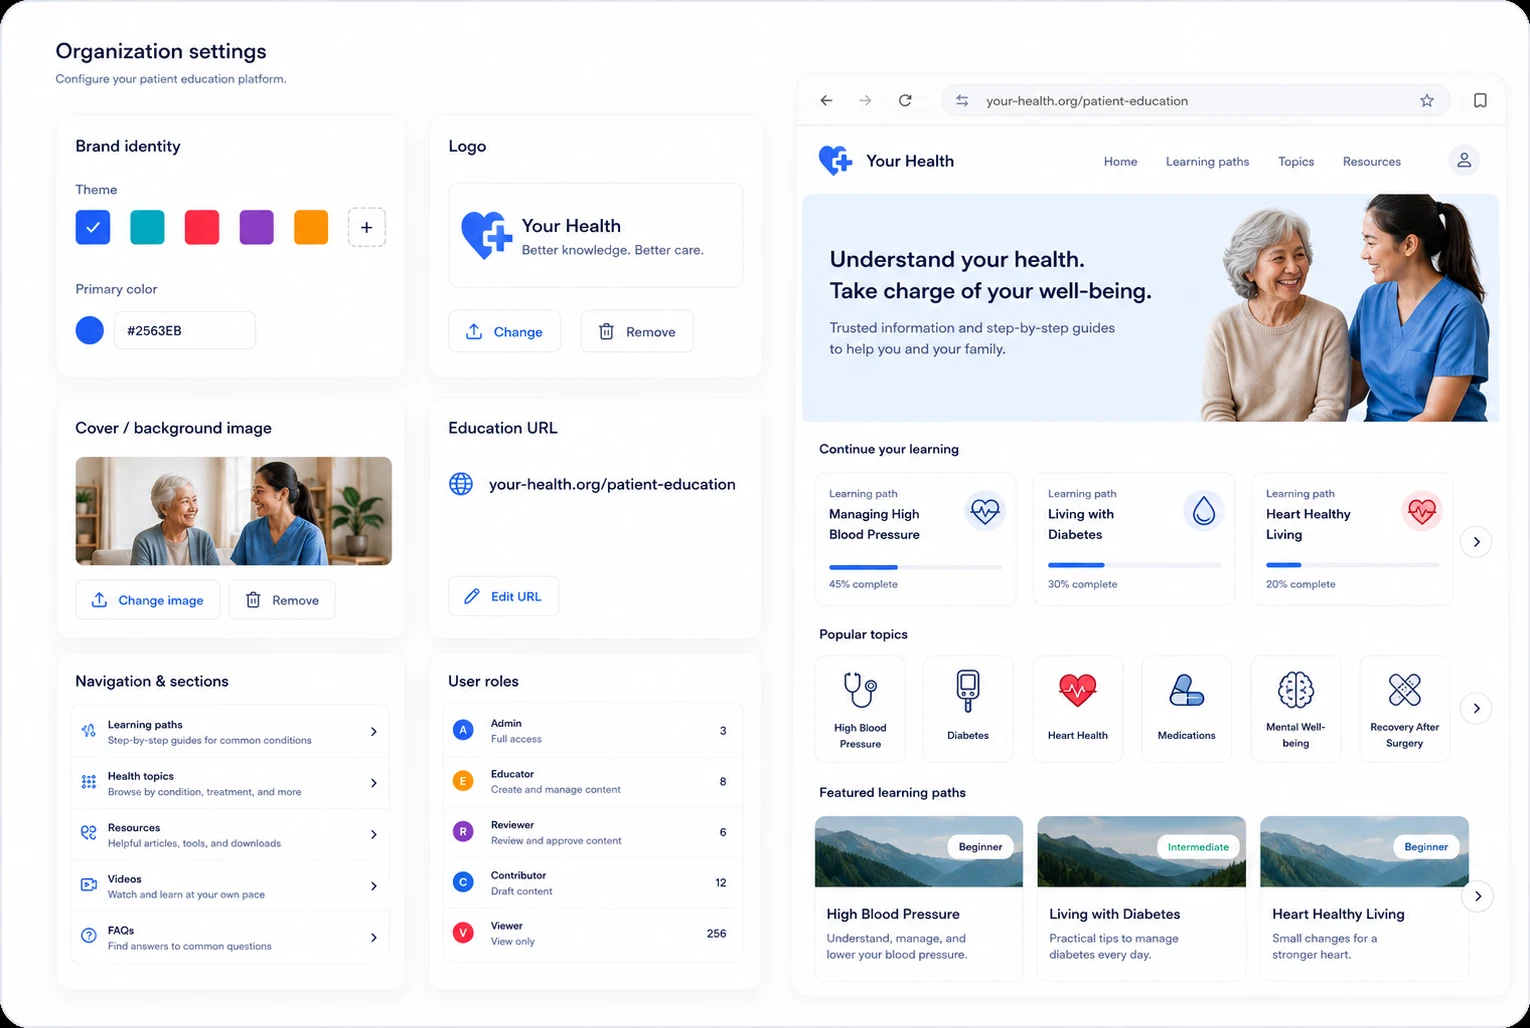Viewport: 1530px width, 1028px height.
Task: Open the Mental Well-being brain topic
Action: click(x=1295, y=709)
